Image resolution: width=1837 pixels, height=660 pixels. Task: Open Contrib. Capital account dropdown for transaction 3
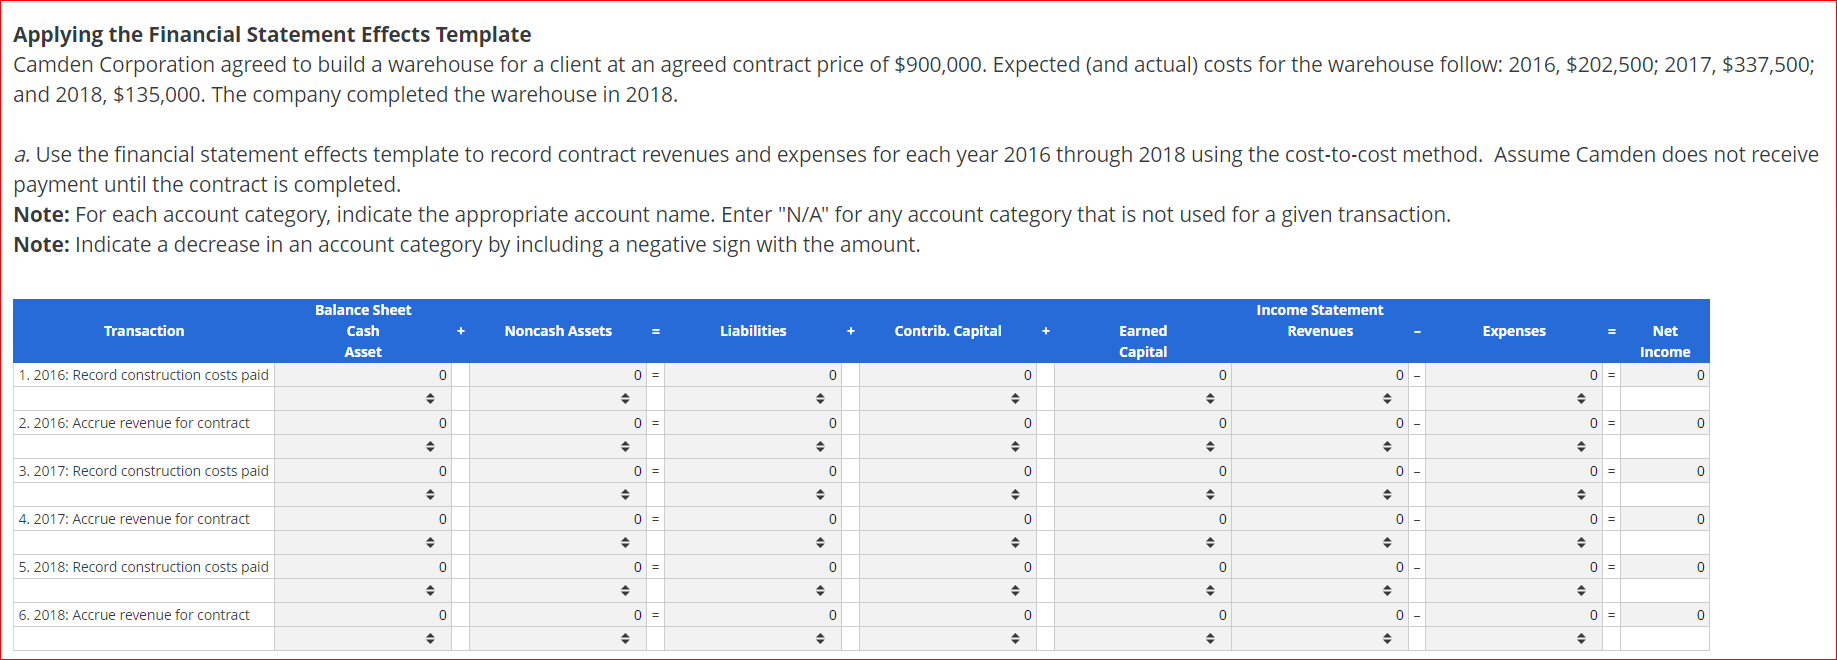(x=948, y=495)
